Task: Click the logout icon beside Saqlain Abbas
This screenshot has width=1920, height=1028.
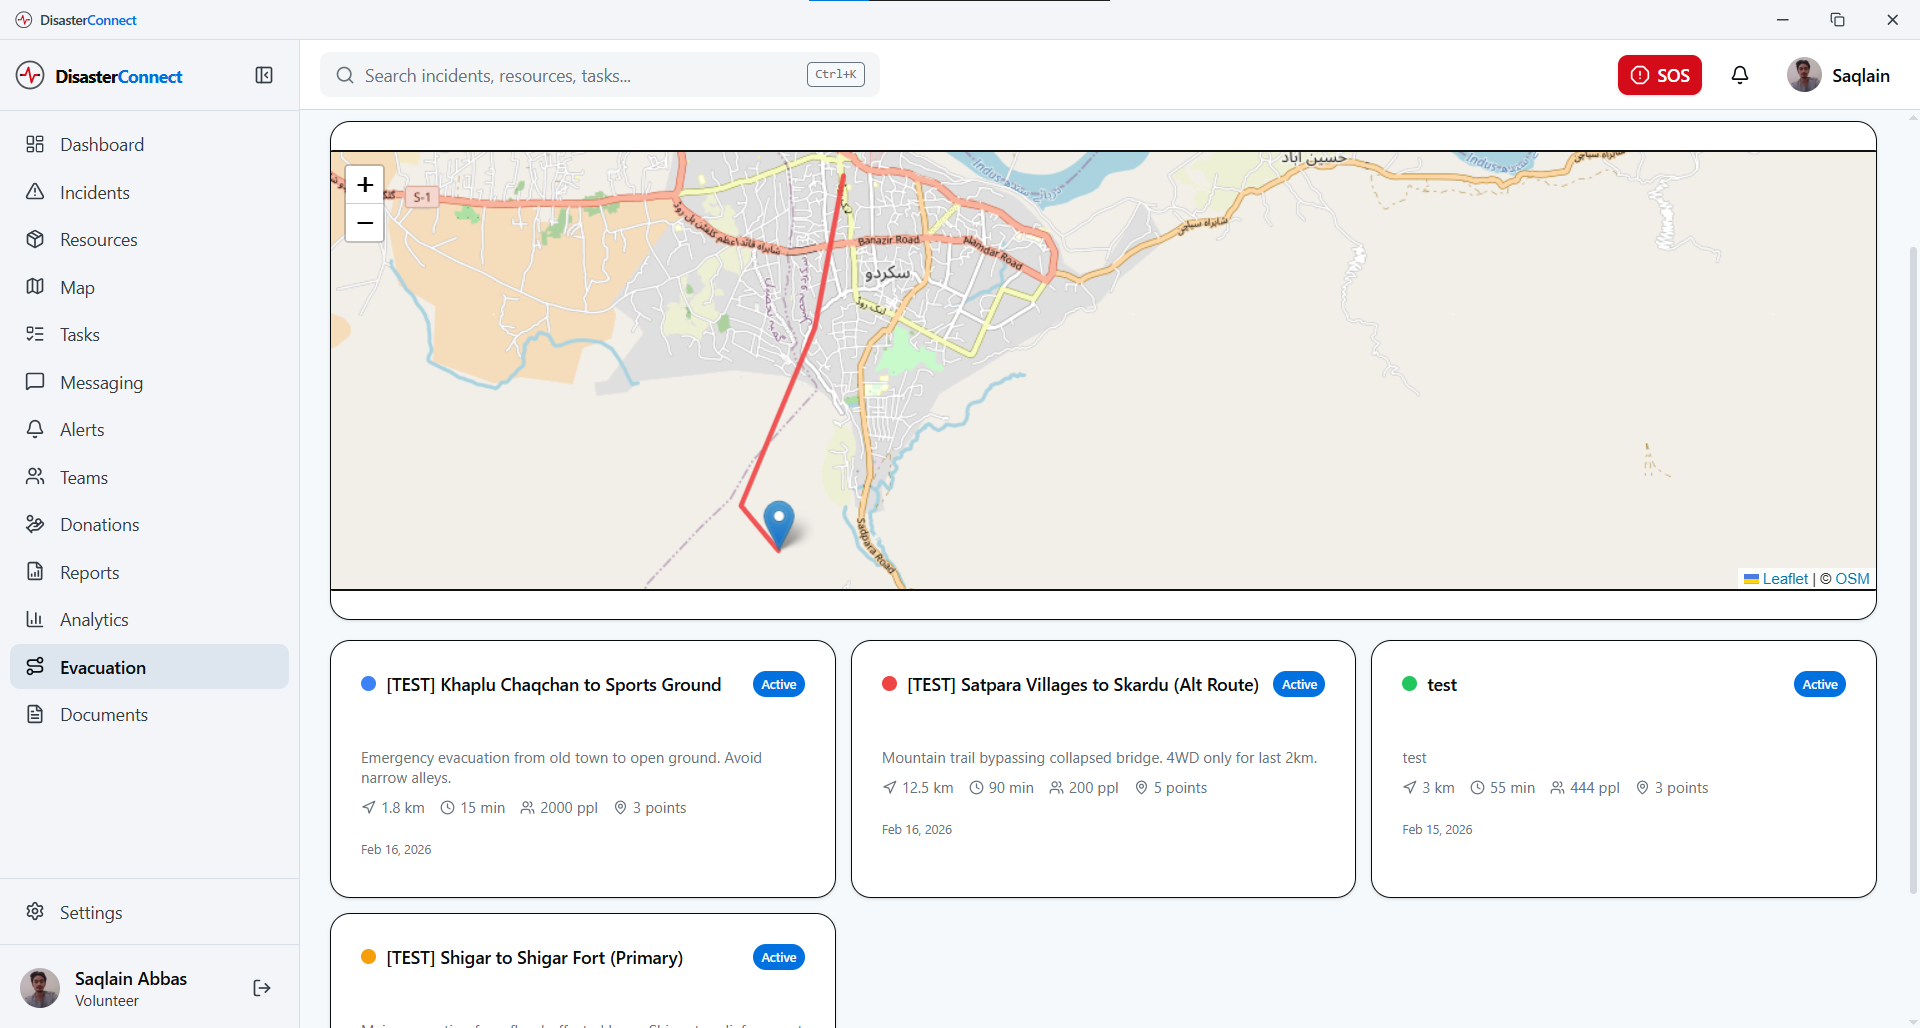Action: pyautogui.click(x=262, y=988)
